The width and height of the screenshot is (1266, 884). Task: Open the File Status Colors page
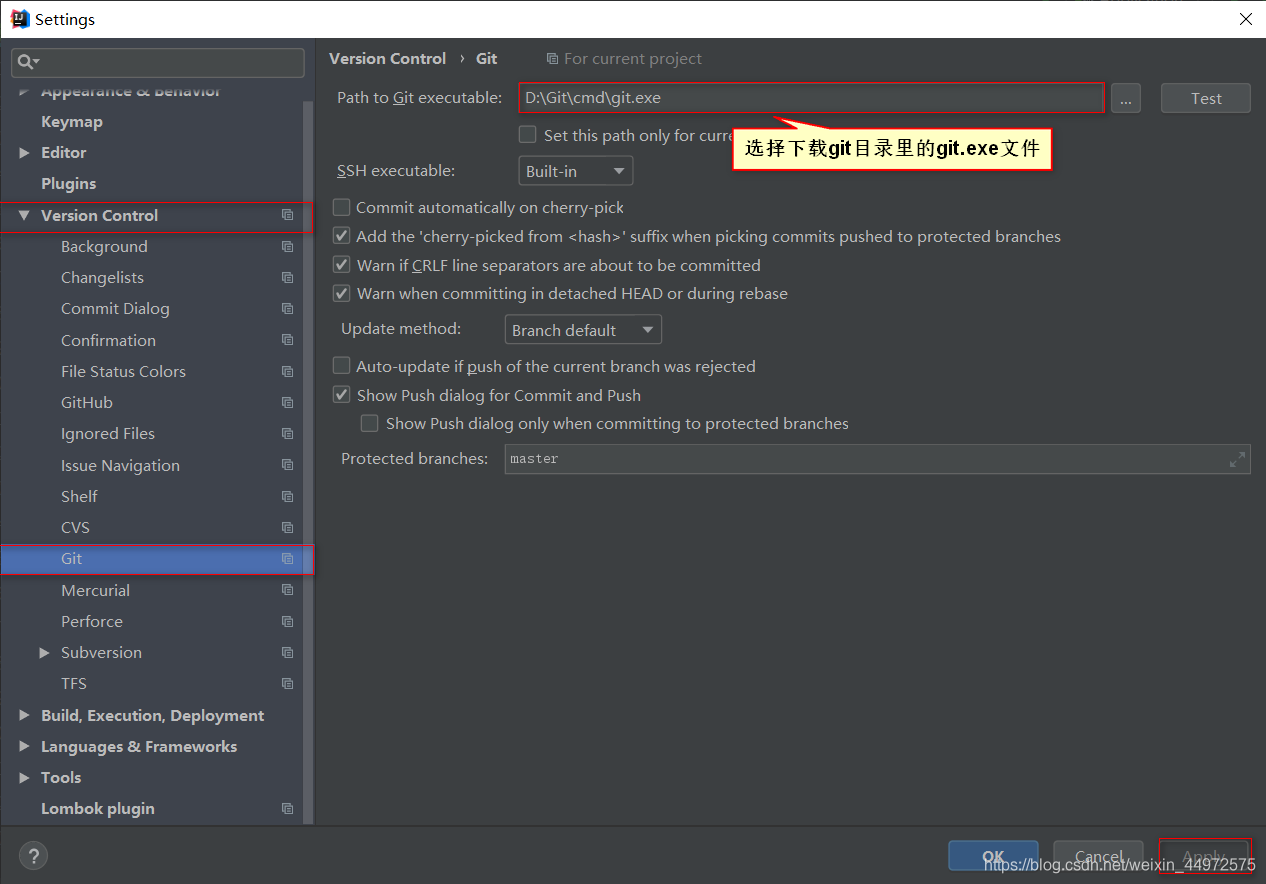[x=123, y=371]
